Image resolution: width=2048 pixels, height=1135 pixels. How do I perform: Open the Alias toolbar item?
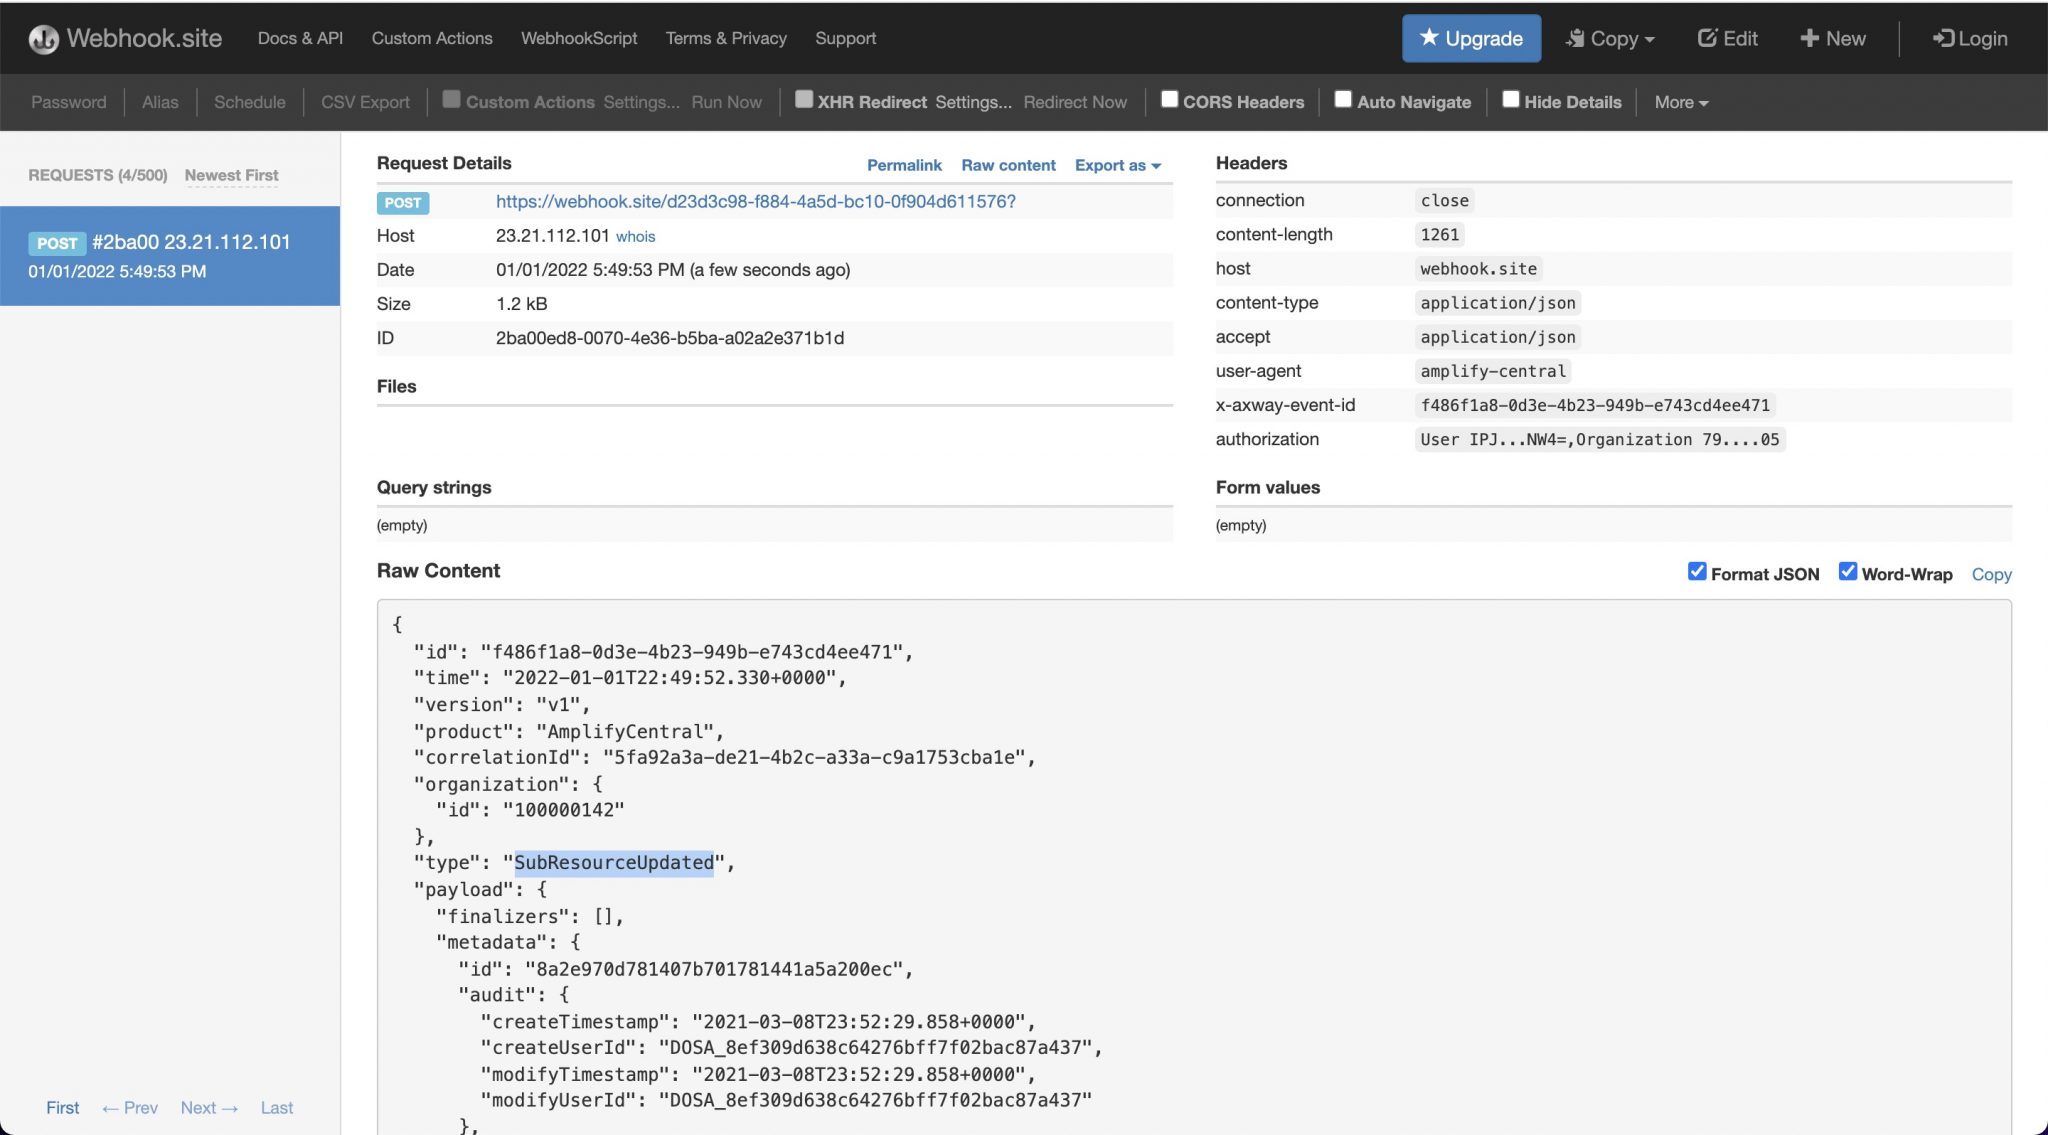[160, 101]
